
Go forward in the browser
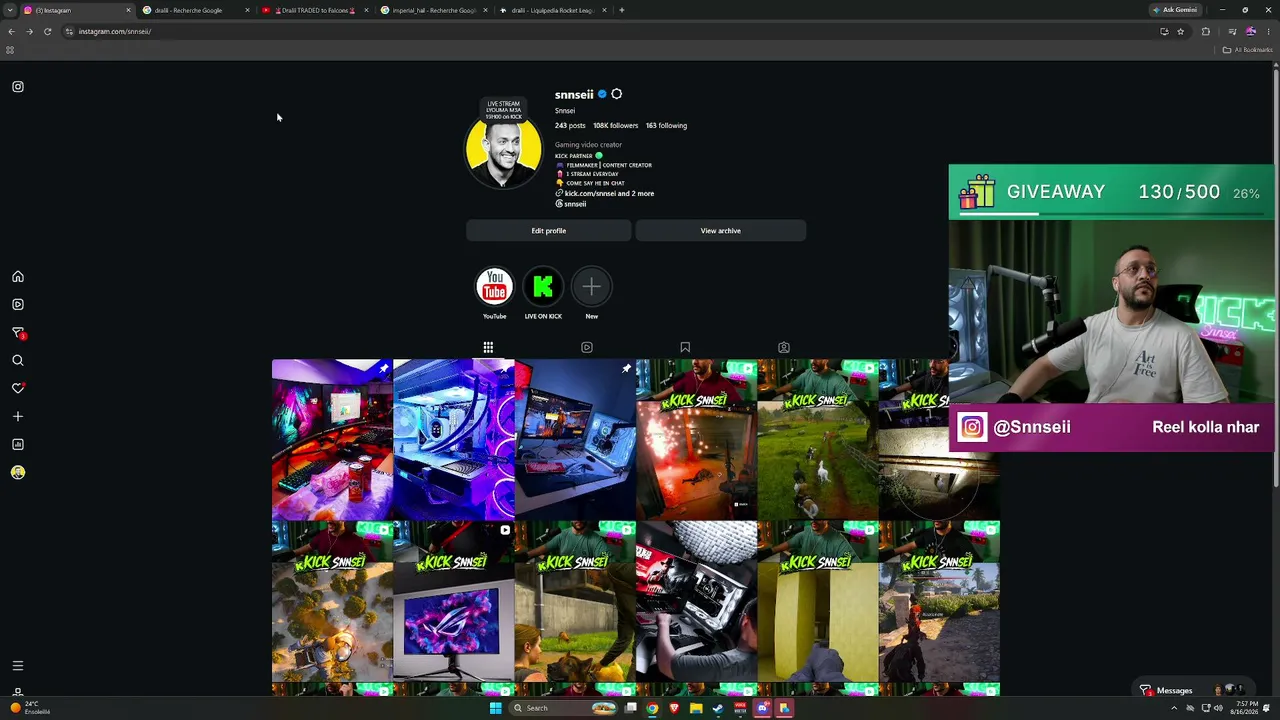point(29,32)
